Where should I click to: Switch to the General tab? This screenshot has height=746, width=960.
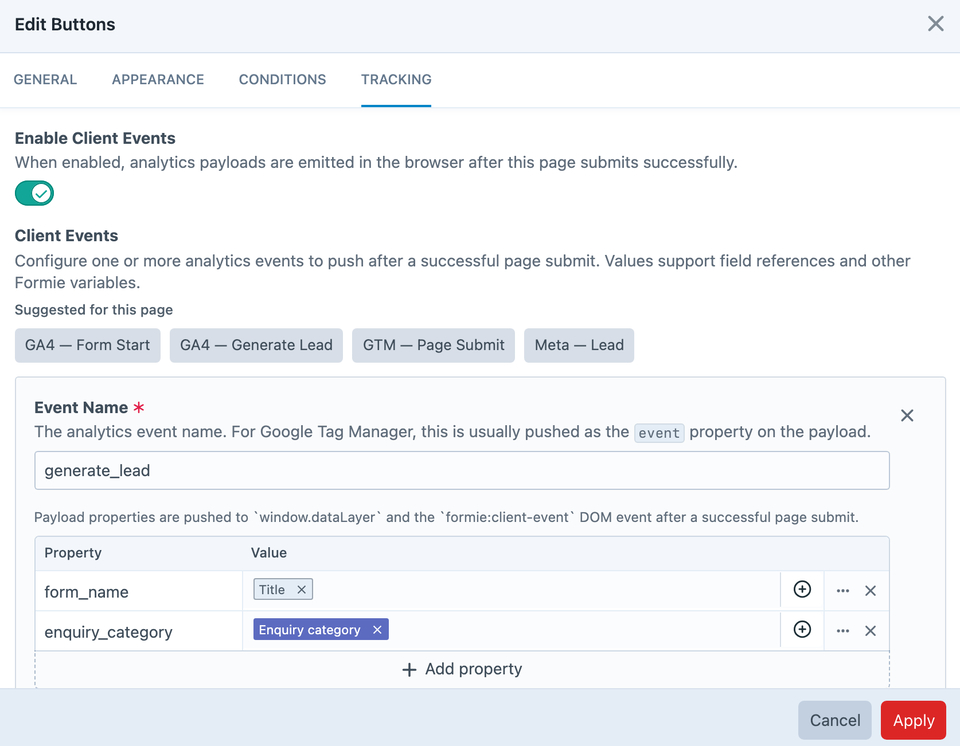point(45,80)
